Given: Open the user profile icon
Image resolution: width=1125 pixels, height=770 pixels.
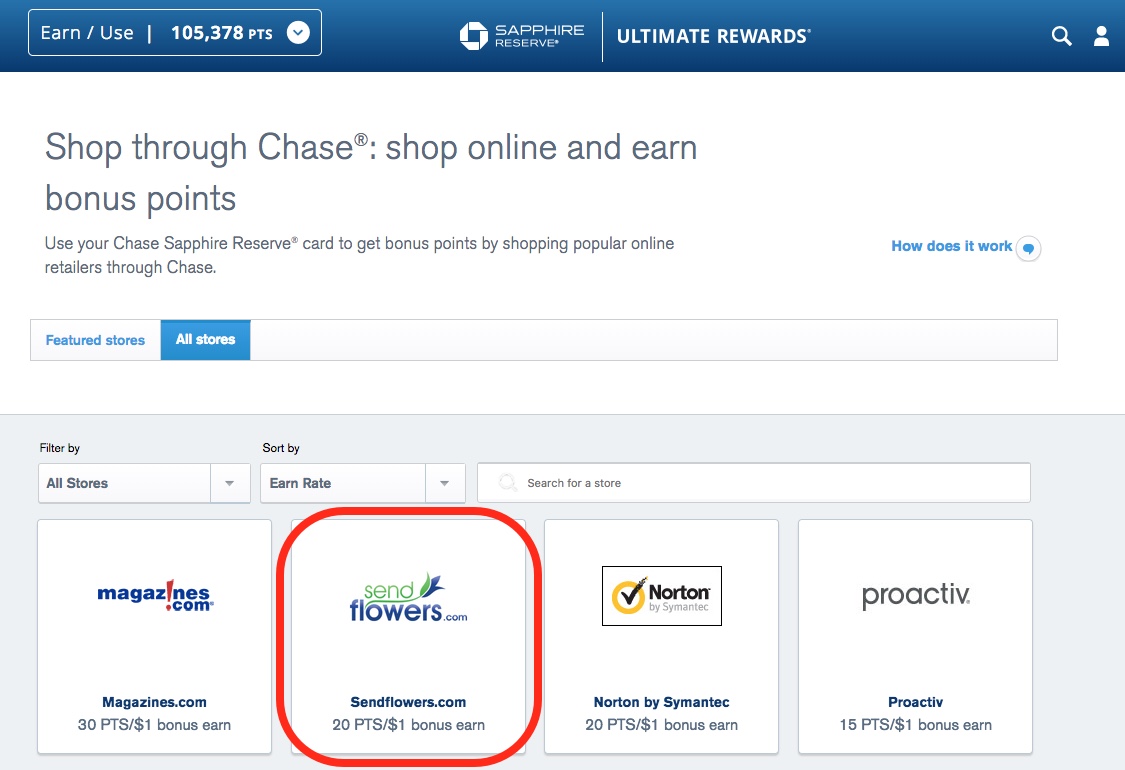Looking at the screenshot, I should [x=1101, y=36].
